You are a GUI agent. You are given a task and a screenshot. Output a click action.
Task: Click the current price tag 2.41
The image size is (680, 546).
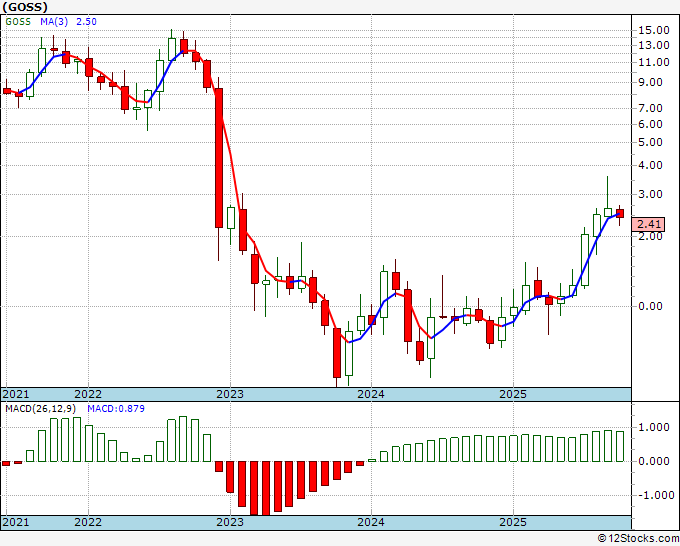pyautogui.click(x=648, y=224)
